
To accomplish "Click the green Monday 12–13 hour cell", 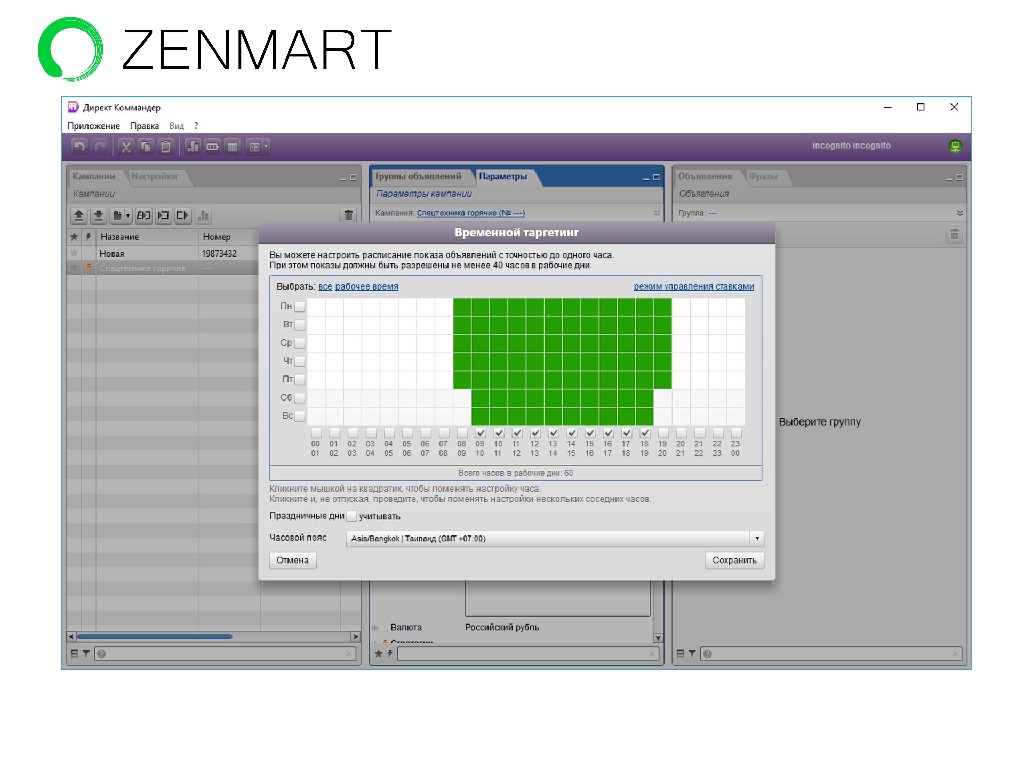I will [535, 306].
